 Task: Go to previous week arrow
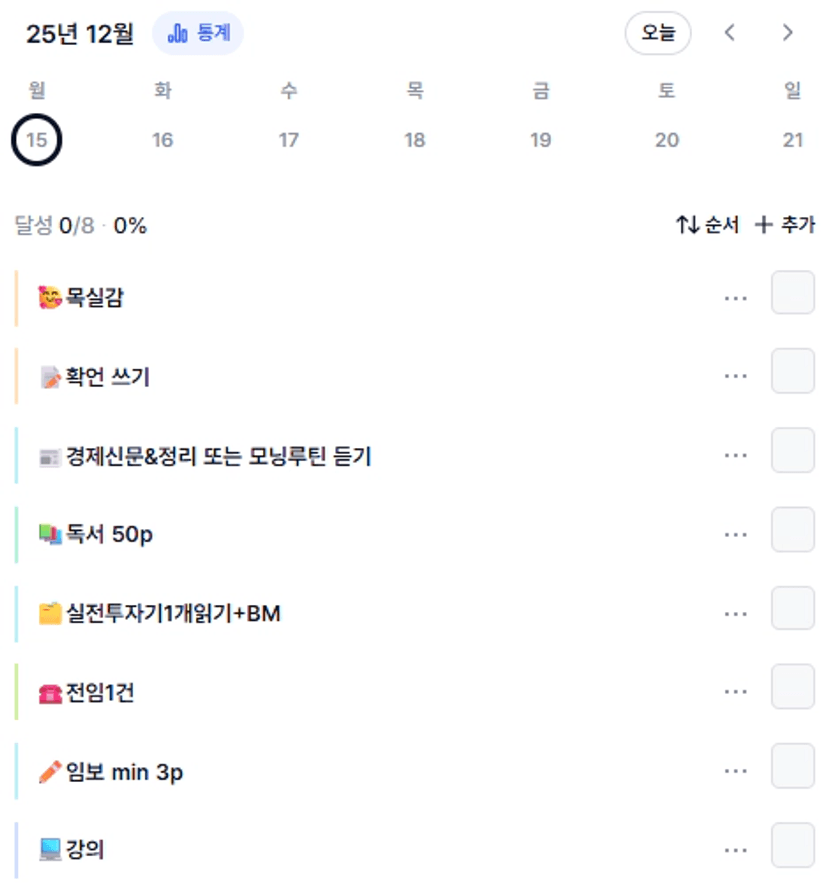[x=730, y=33]
